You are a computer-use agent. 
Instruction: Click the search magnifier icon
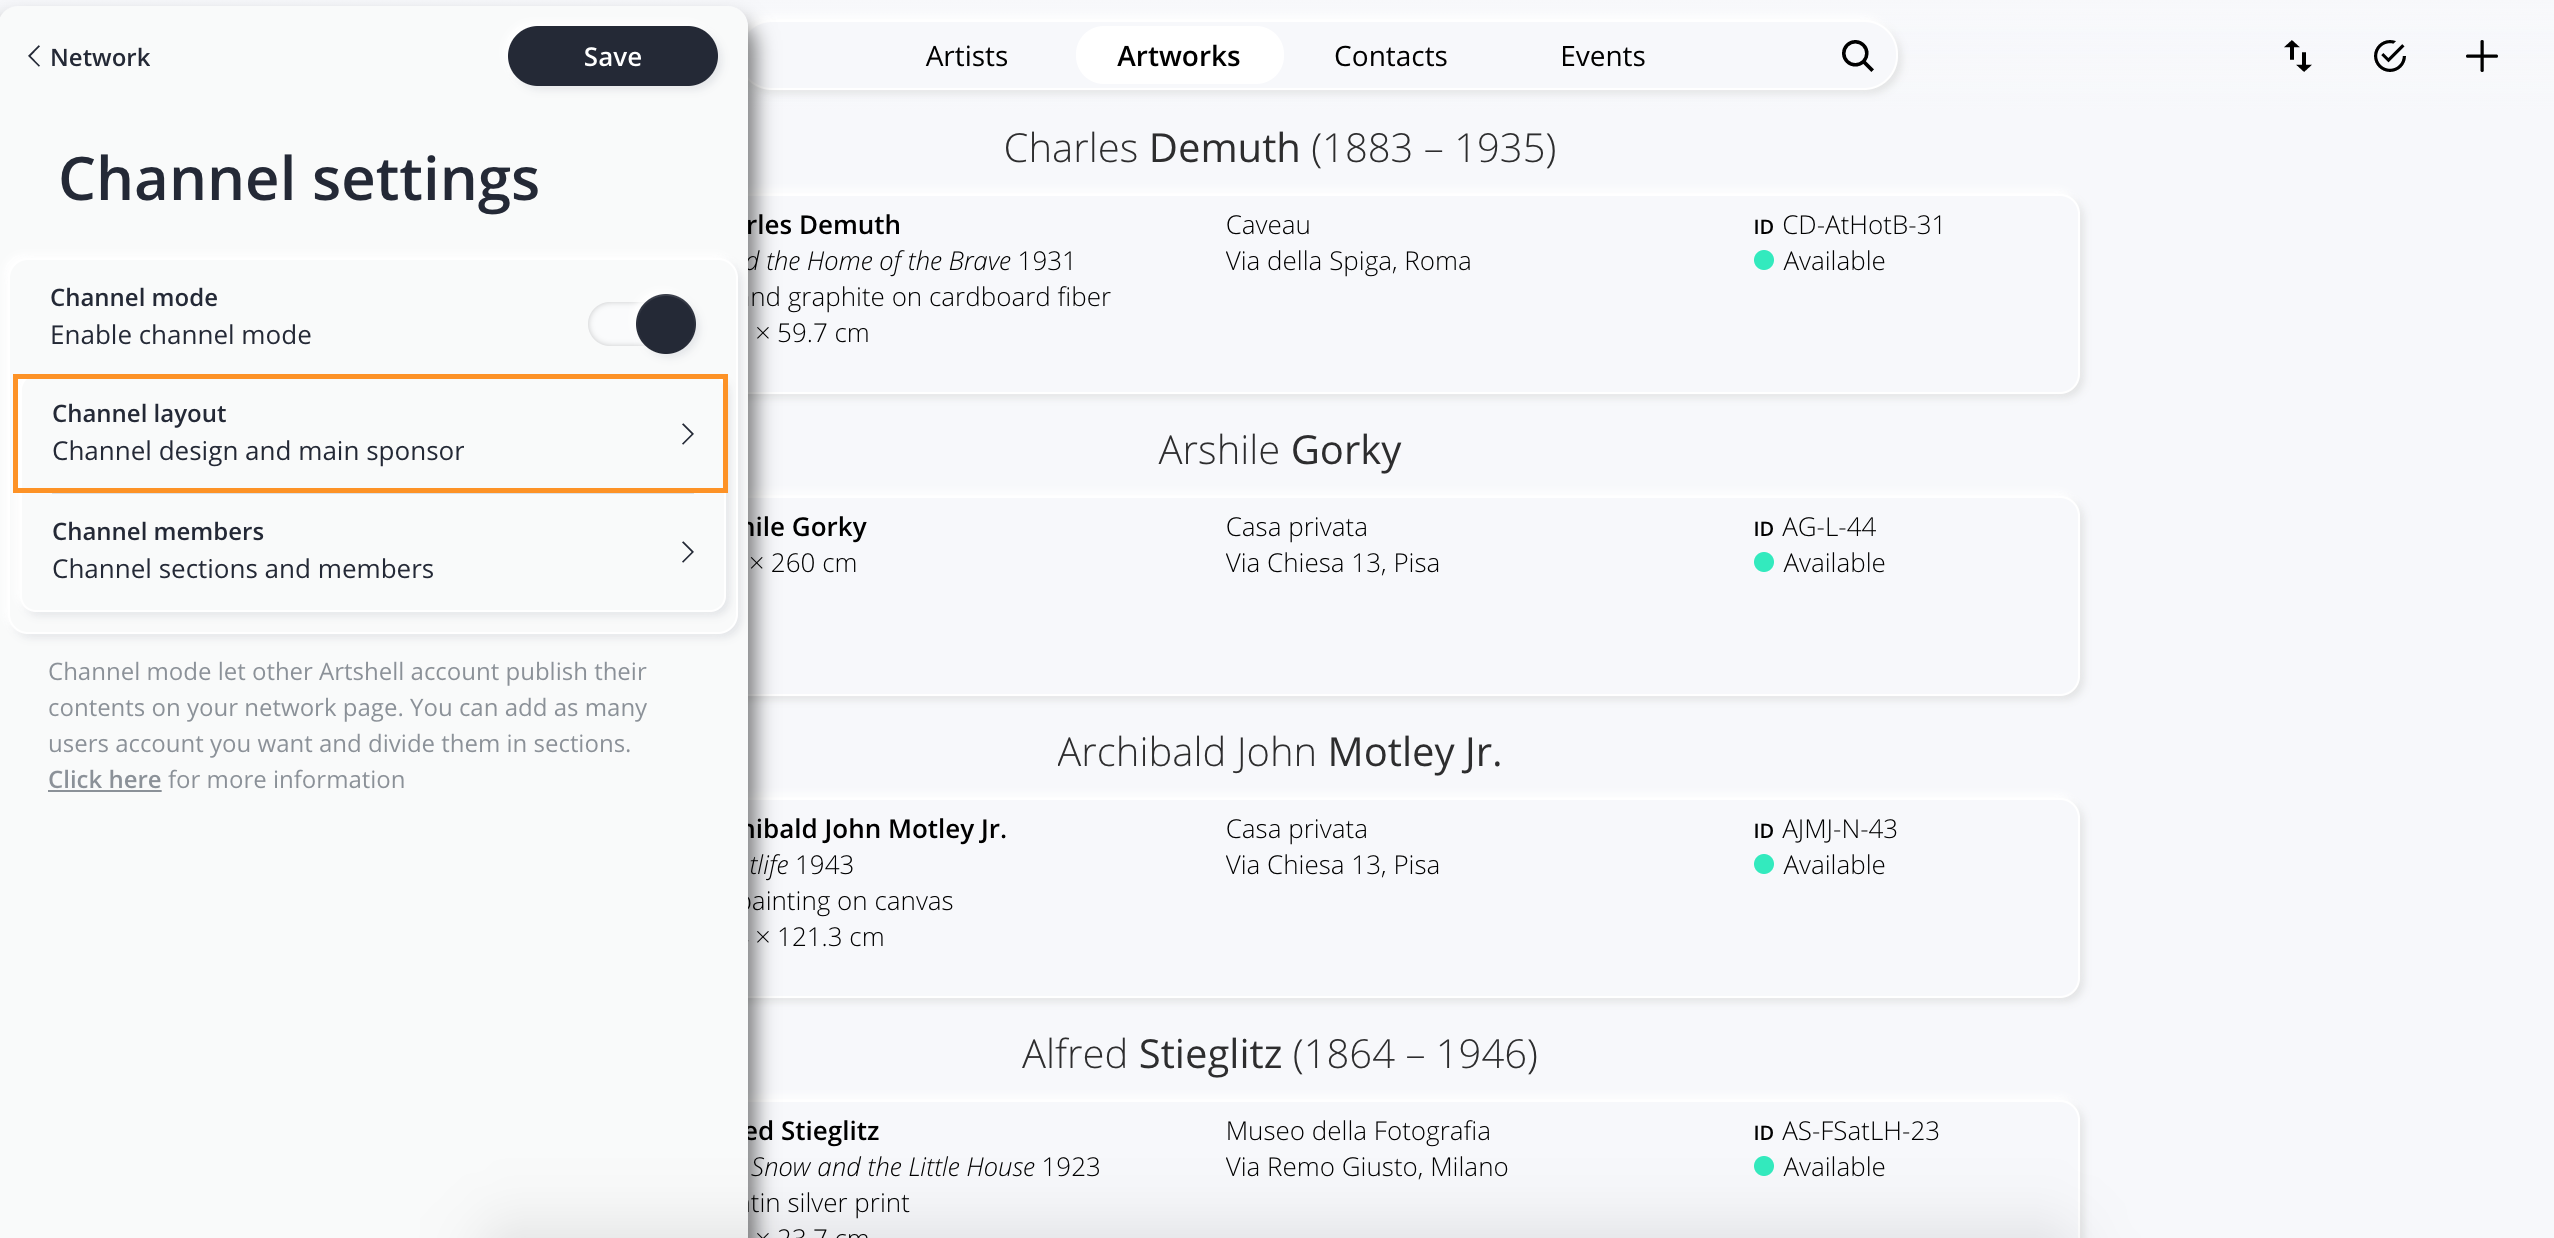point(1857,56)
